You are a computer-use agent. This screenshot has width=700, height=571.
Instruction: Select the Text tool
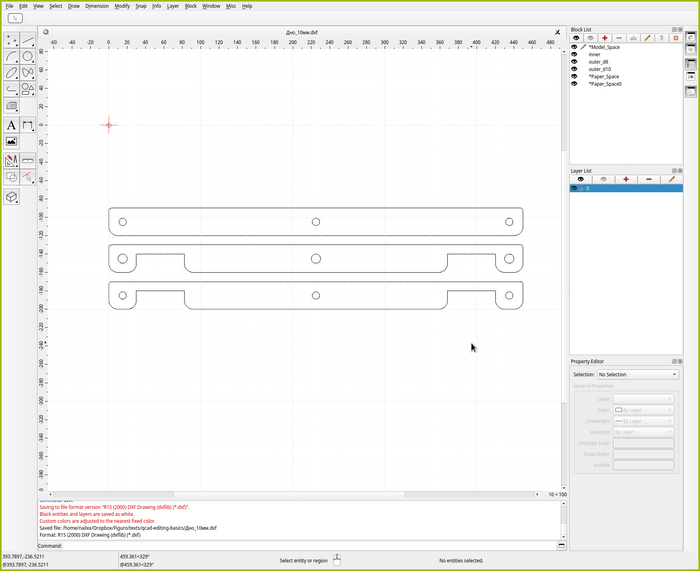coord(11,125)
